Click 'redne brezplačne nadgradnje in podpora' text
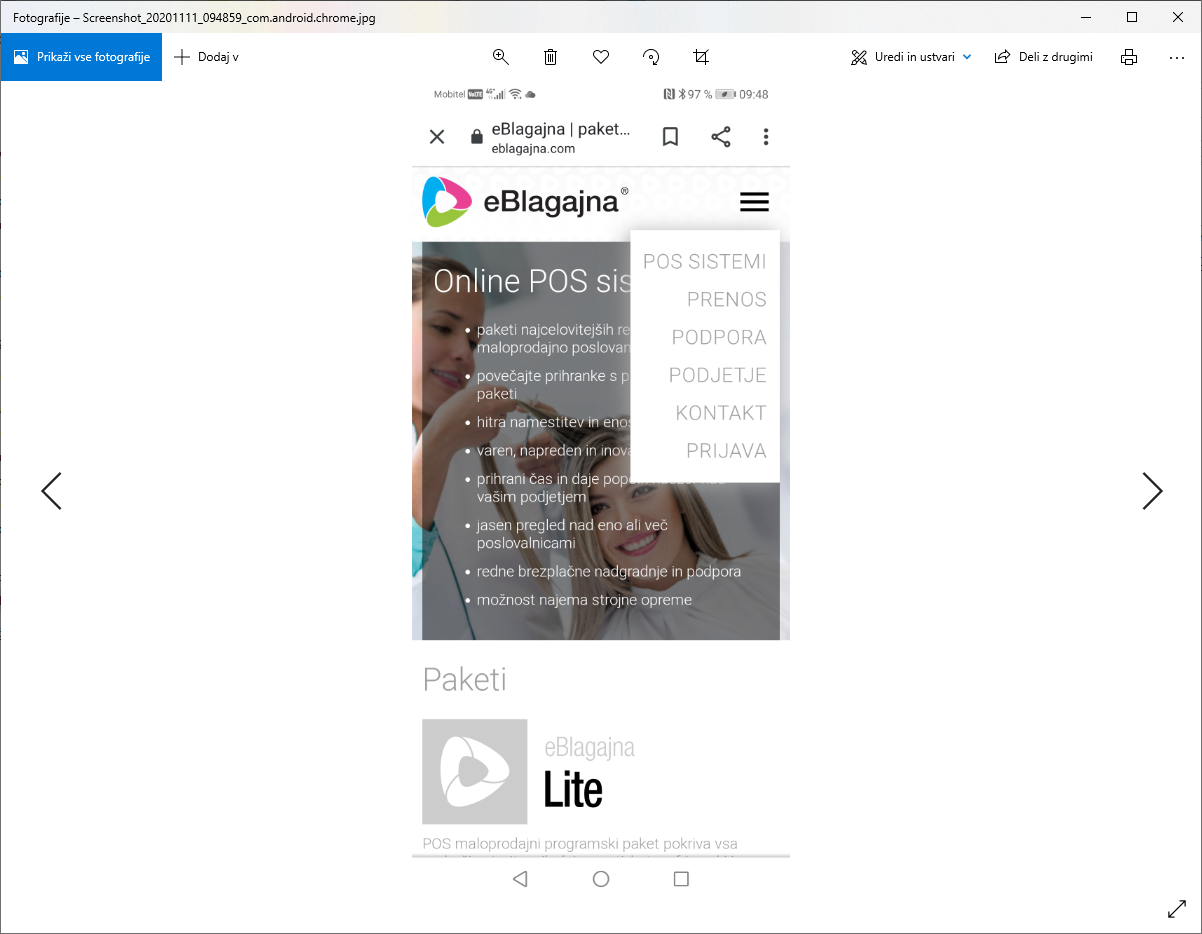Screen dimensions: 1202x934 tap(609, 572)
